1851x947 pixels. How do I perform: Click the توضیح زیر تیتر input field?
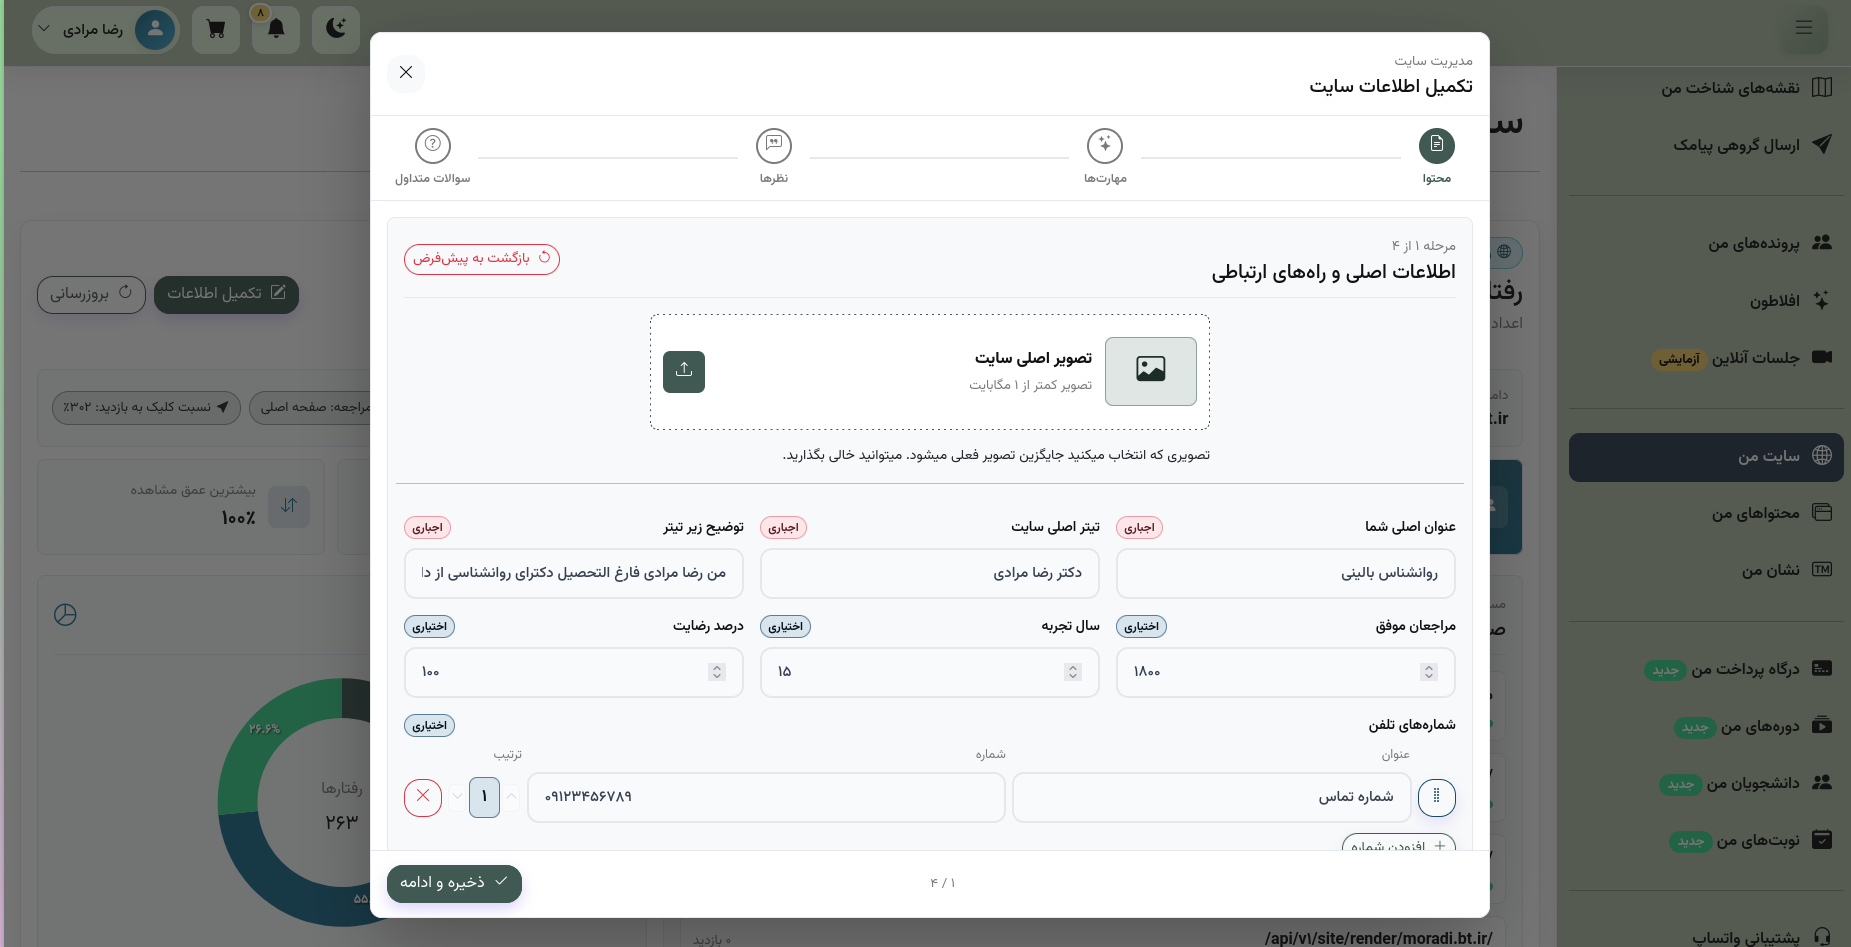pyautogui.click(x=574, y=573)
